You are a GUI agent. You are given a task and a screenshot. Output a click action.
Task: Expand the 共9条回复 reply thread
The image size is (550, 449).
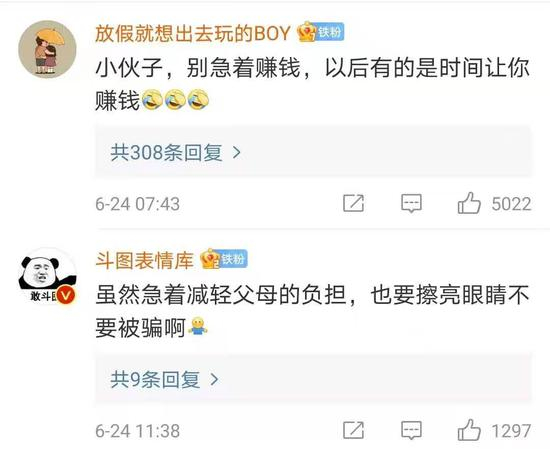pos(313,379)
